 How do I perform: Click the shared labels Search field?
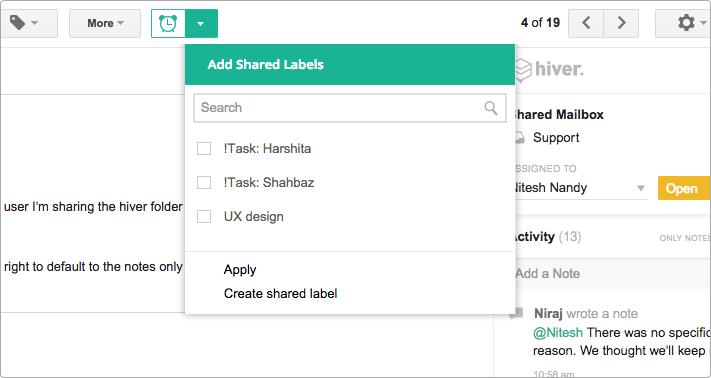point(350,108)
